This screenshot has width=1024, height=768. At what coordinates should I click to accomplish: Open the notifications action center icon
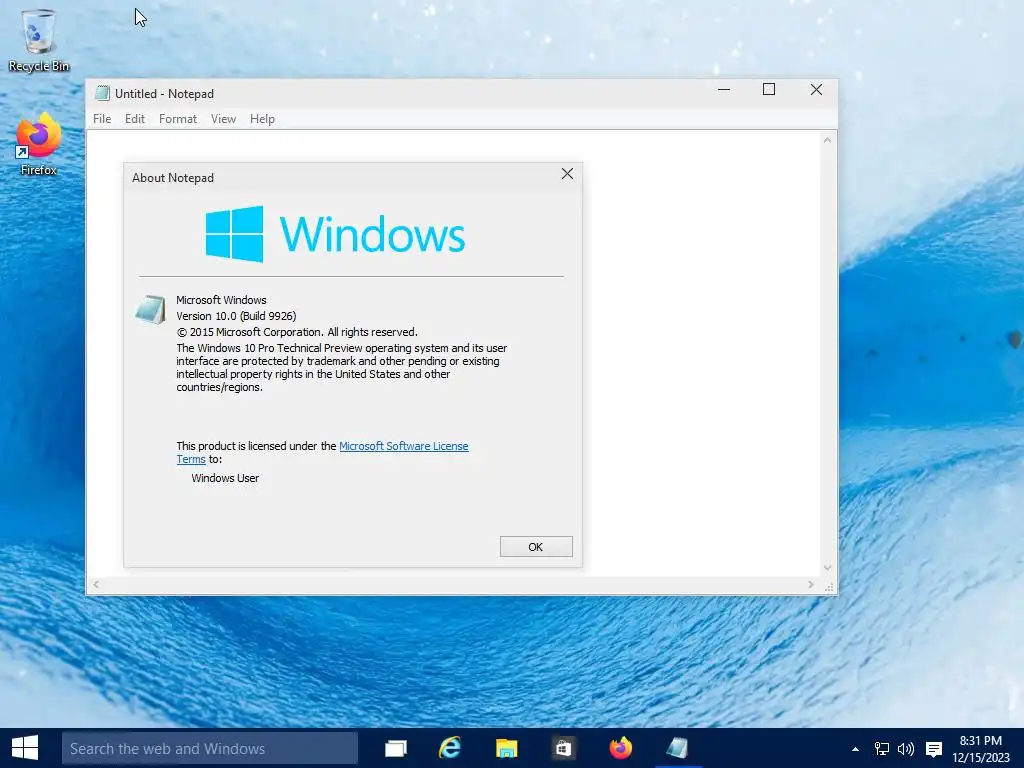[x=934, y=749]
